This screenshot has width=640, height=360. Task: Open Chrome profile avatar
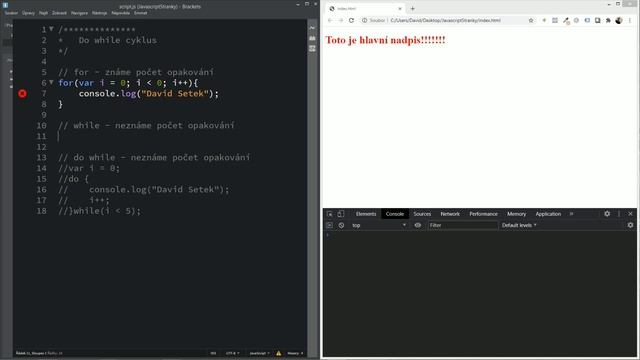click(619, 20)
